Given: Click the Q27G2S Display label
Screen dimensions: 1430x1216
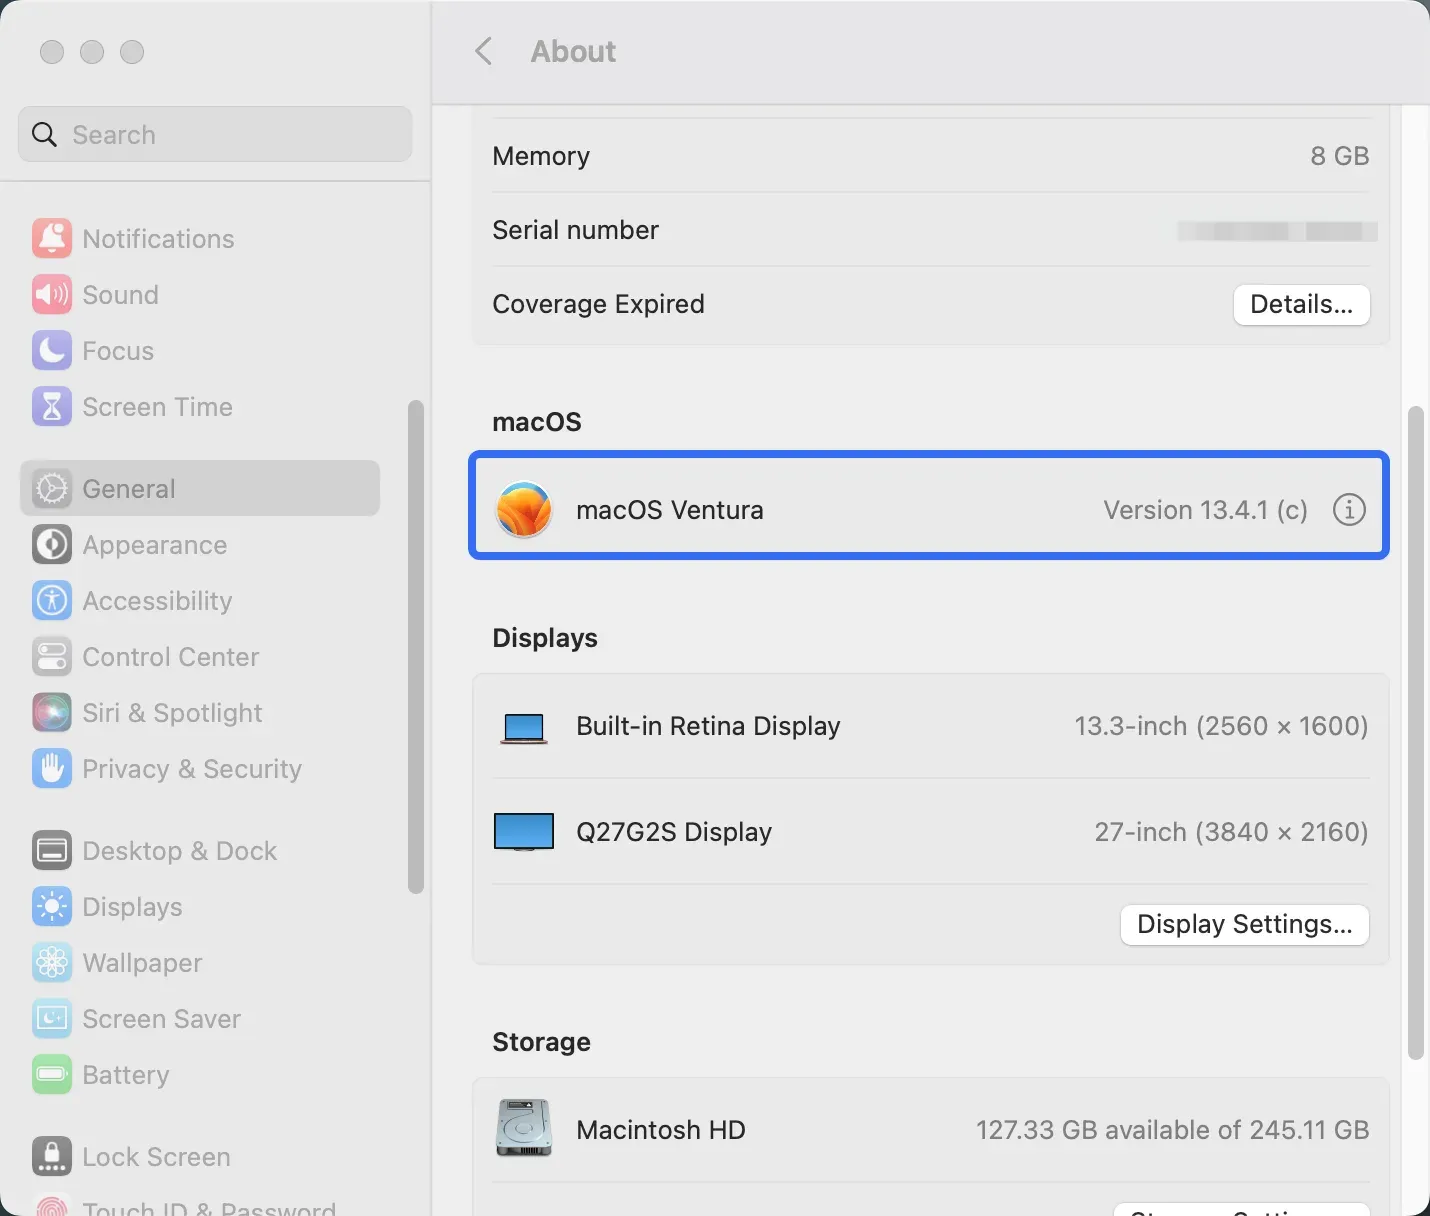Looking at the screenshot, I should 674,832.
